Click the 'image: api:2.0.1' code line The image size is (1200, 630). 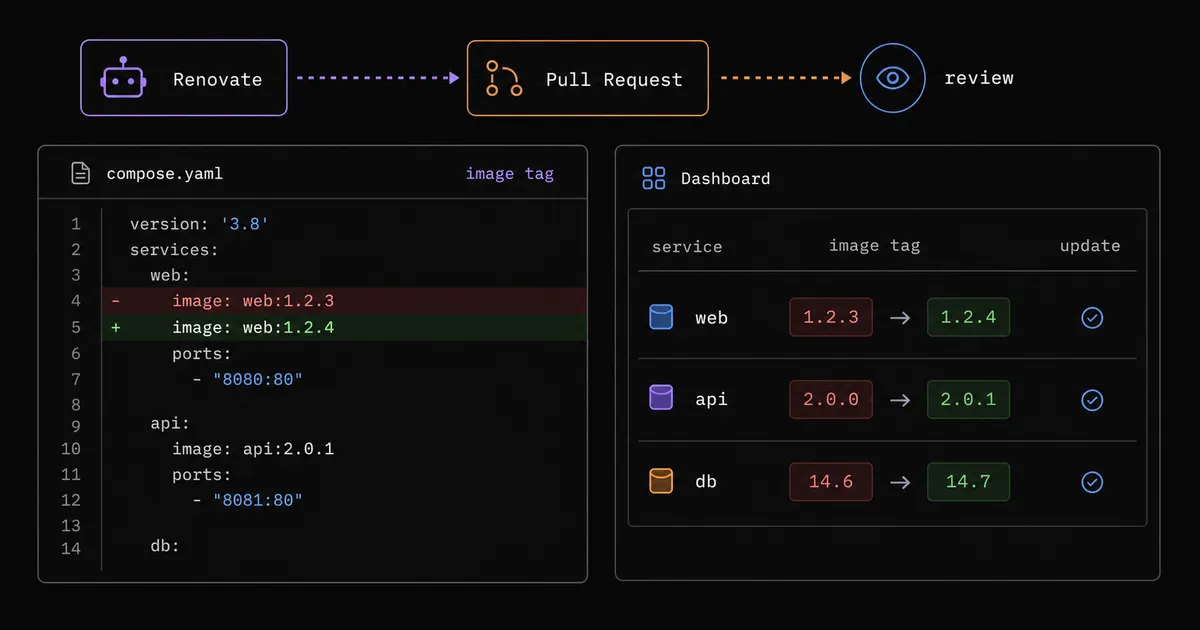(253, 449)
